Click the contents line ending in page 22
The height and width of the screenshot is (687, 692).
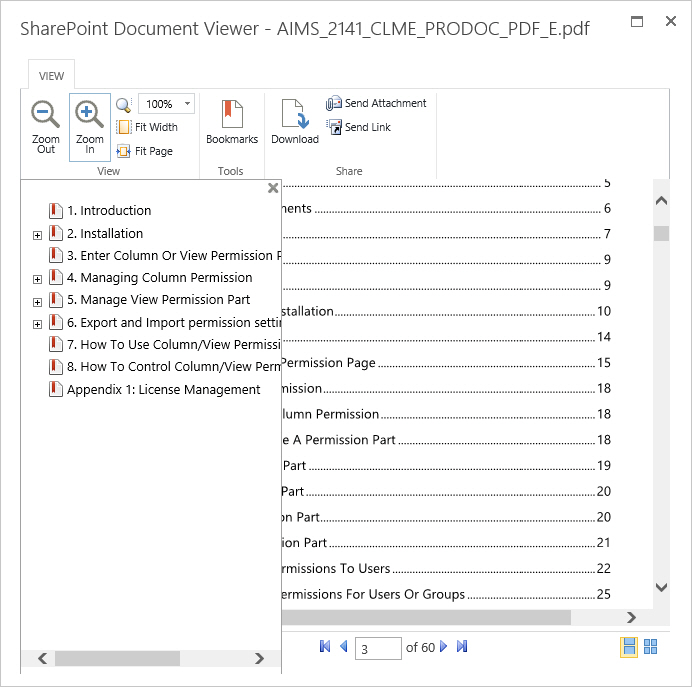point(446,569)
